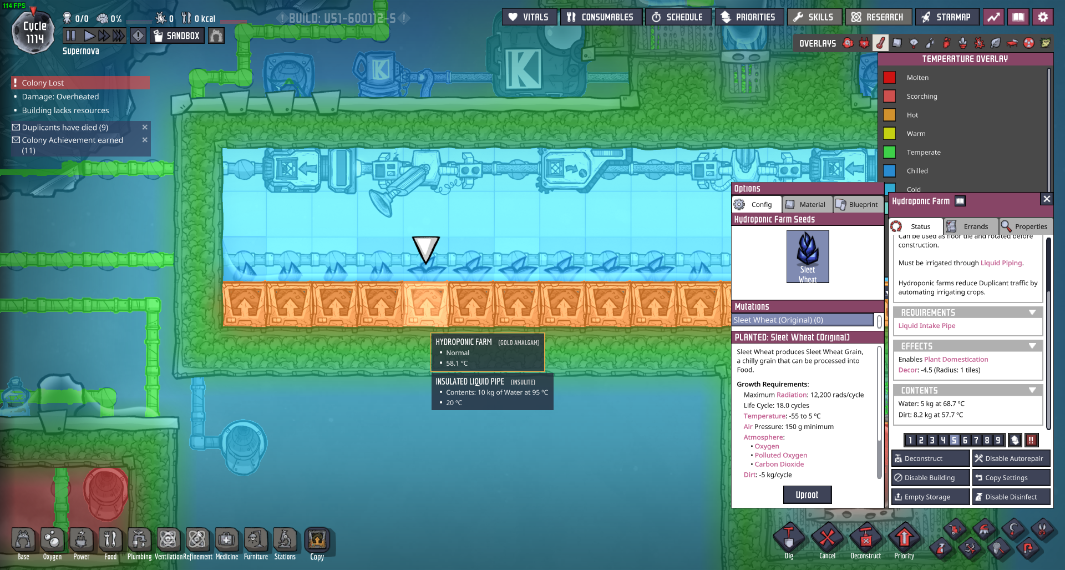Click the Copy Settings button
The height and width of the screenshot is (570, 1065).
point(1011,478)
